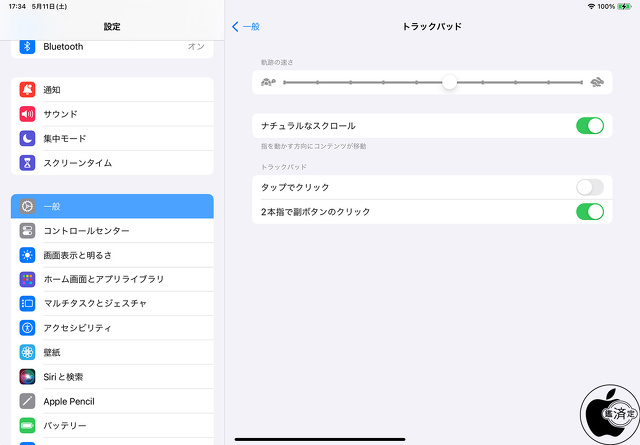Open the サウンド settings row
This screenshot has width=640, height=445.
point(112,114)
